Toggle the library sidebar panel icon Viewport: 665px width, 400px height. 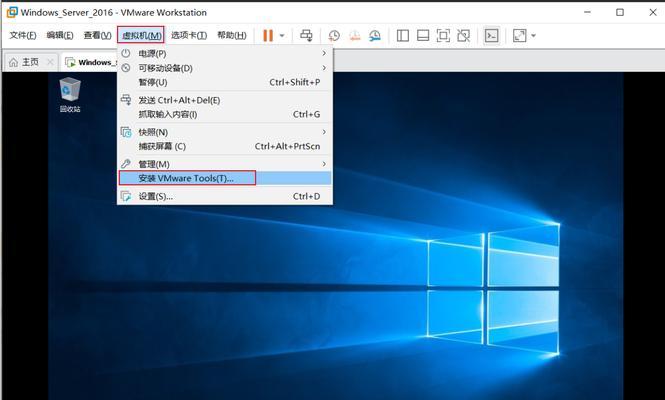[x=402, y=36]
